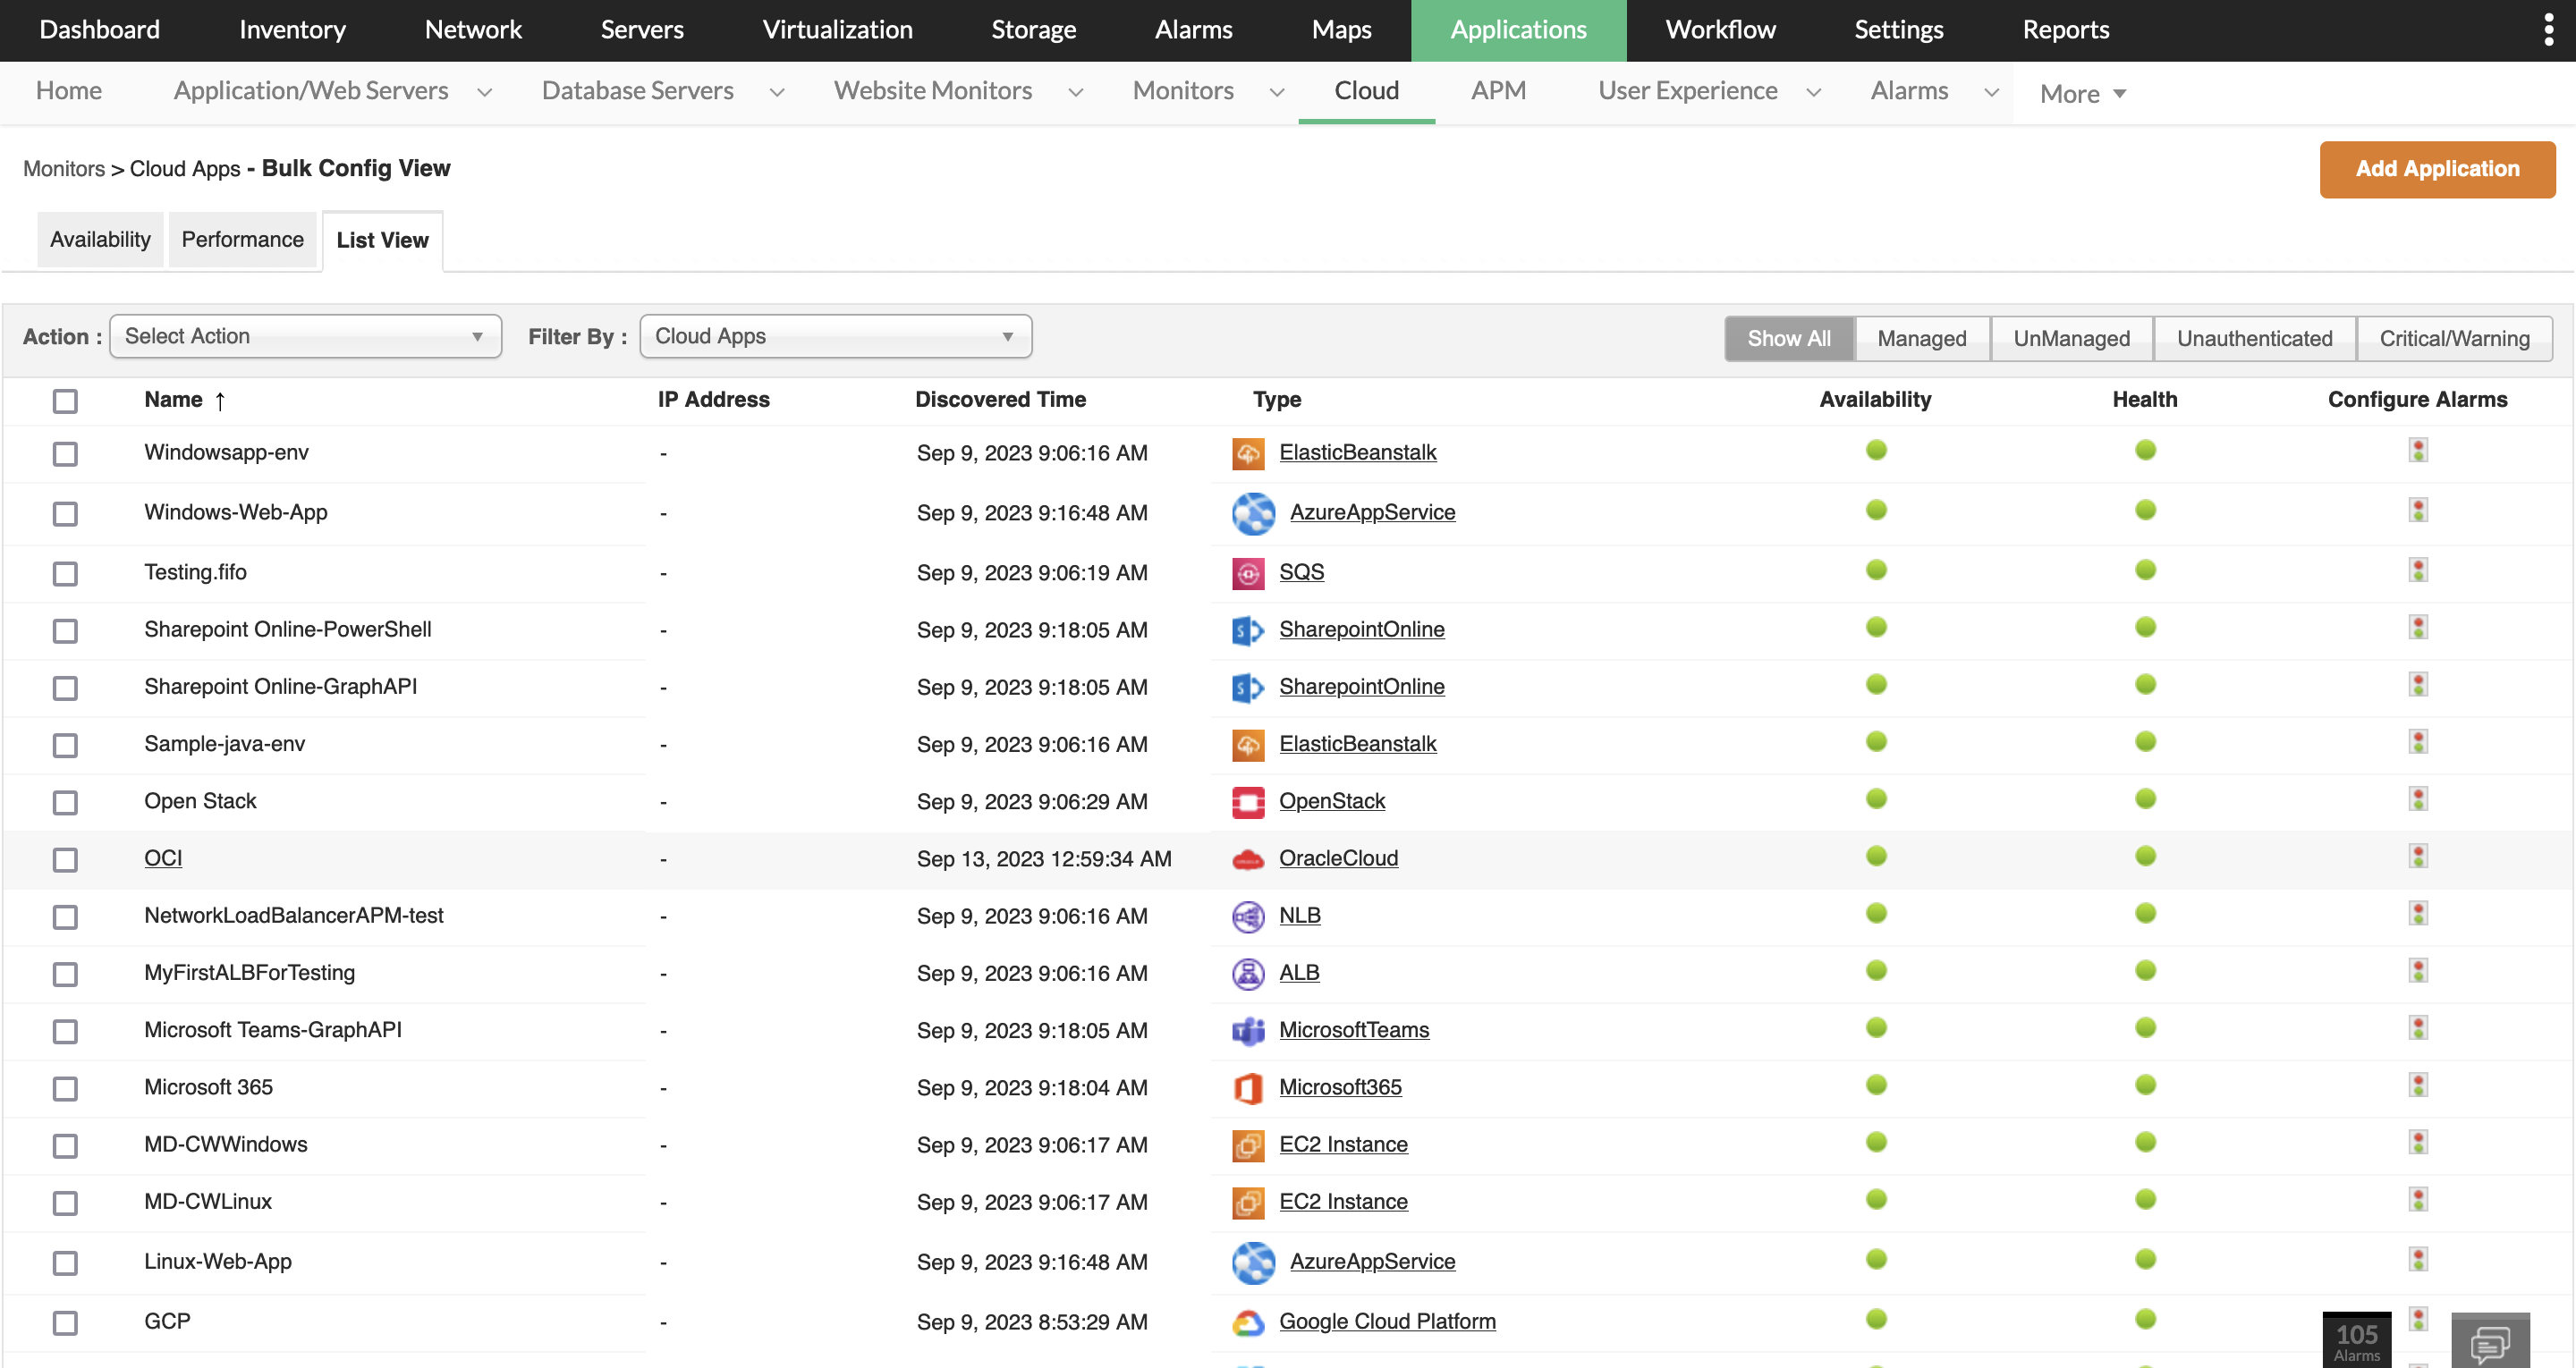The height and width of the screenshot is (1368, 2576).
Task: Open the Workflow top menu
Action: pos(1719,30)
